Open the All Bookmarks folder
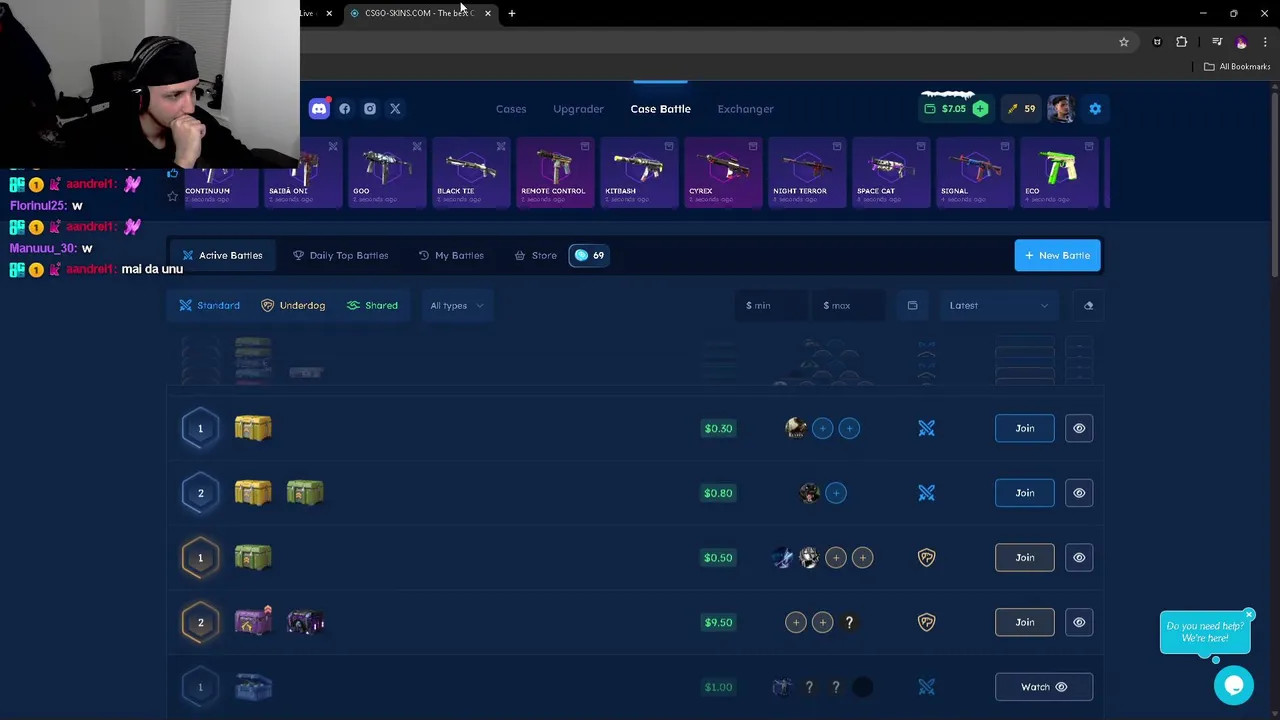The image size is (1280, 720). click(x=1237, y=66)
